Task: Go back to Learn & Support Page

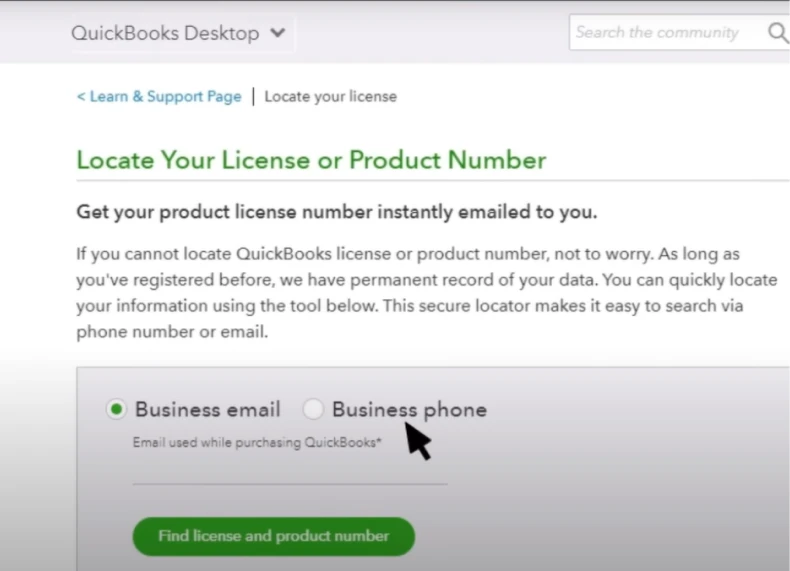Action: [159, 96]
